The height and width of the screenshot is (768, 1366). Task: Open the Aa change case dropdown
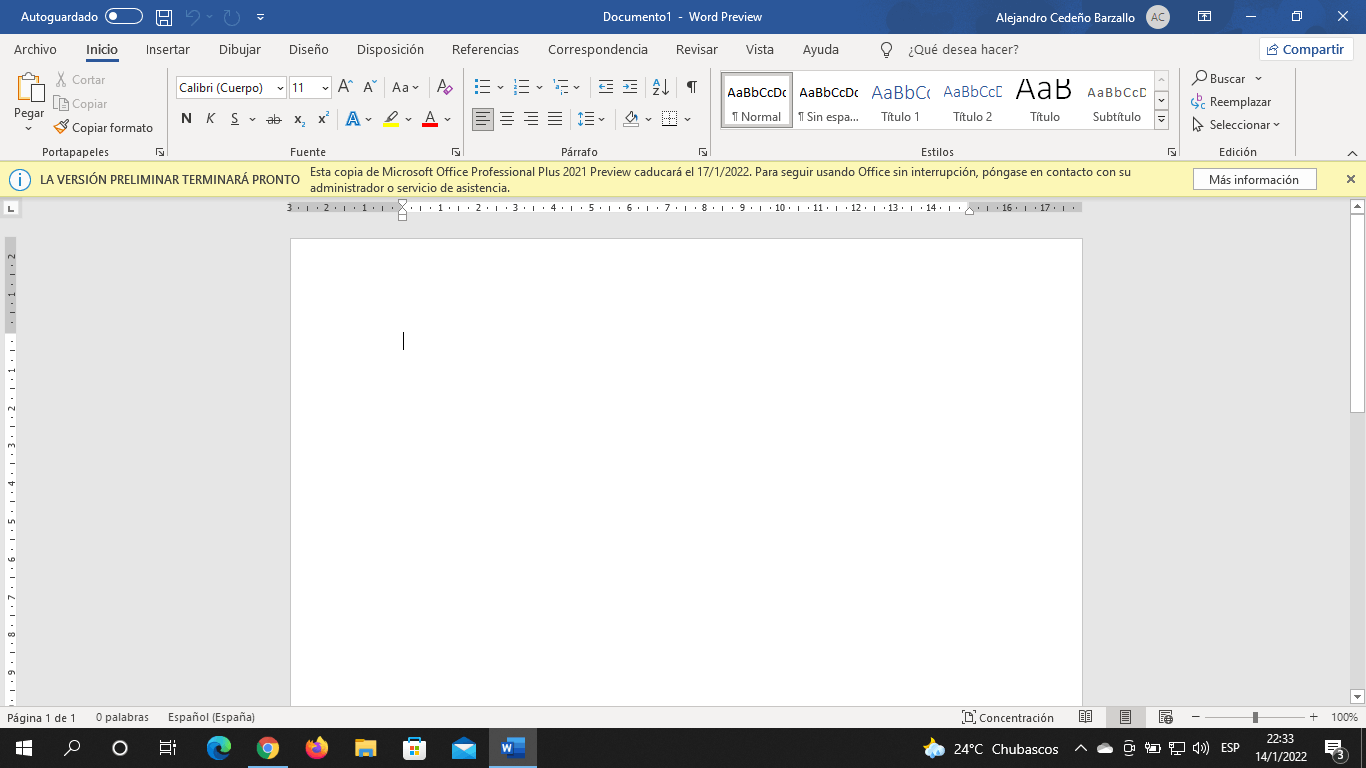point(406,87)
